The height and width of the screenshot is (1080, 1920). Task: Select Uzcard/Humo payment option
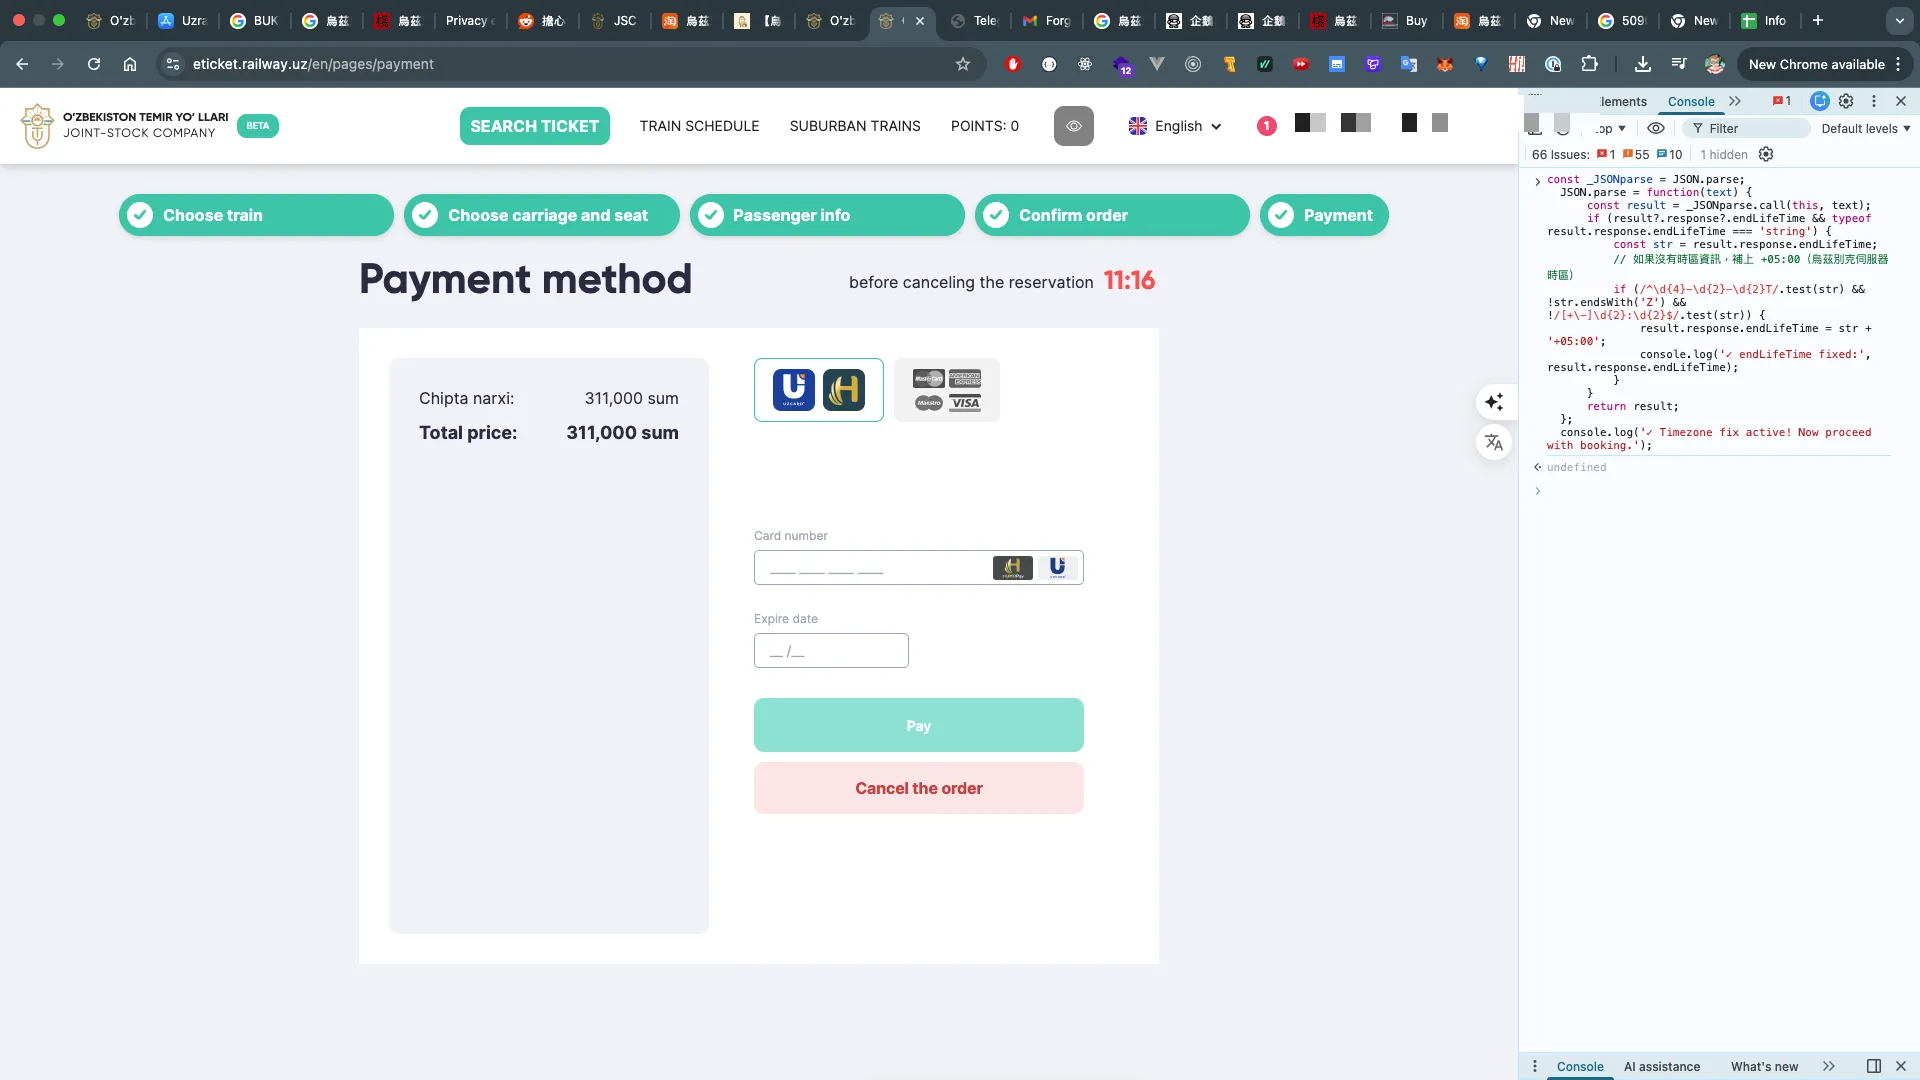[818, 390]
